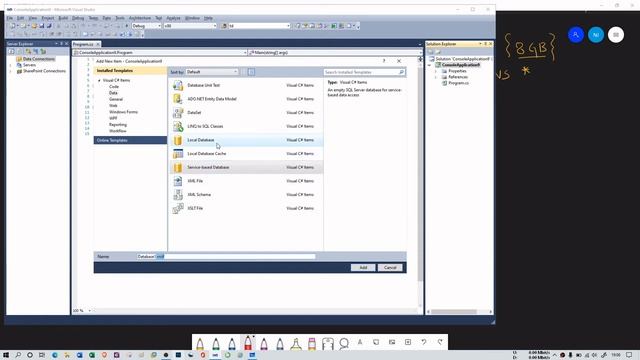Click the redo arrow in whiteboard toolbar
The image size is (640, 360).
[x=440, y=342]
